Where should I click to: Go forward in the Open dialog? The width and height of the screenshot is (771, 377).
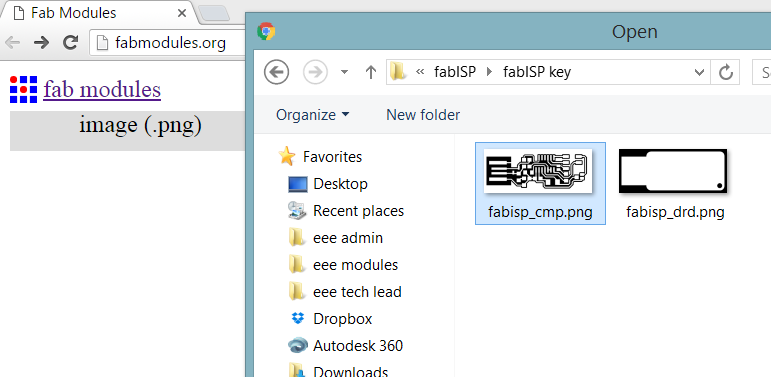click(x=315, y=73)
